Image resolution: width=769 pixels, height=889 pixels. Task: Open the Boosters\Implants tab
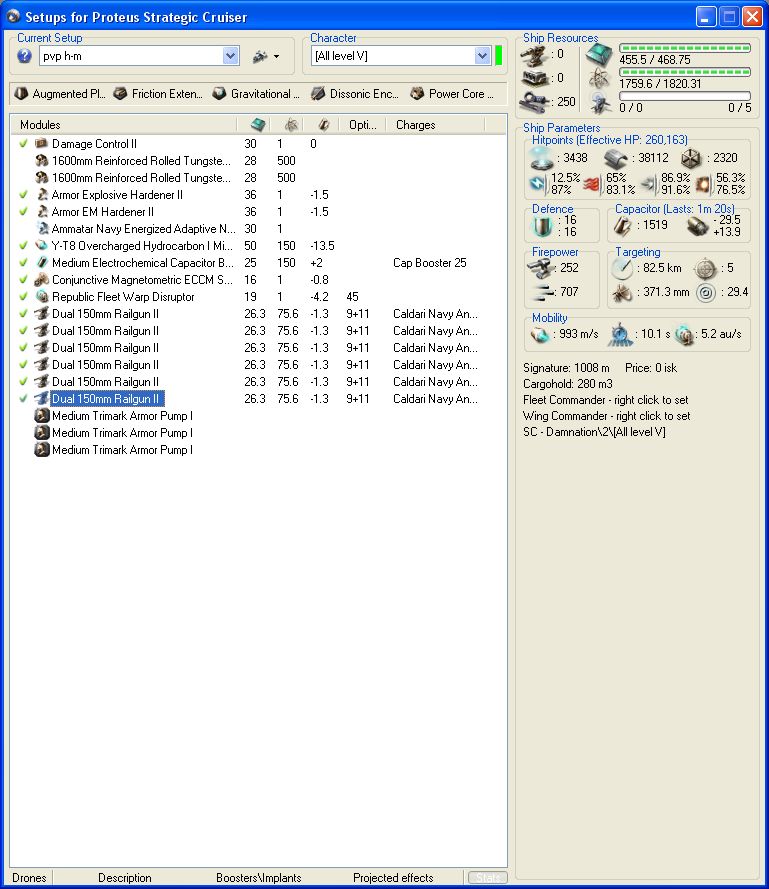(x=259, y=878)
